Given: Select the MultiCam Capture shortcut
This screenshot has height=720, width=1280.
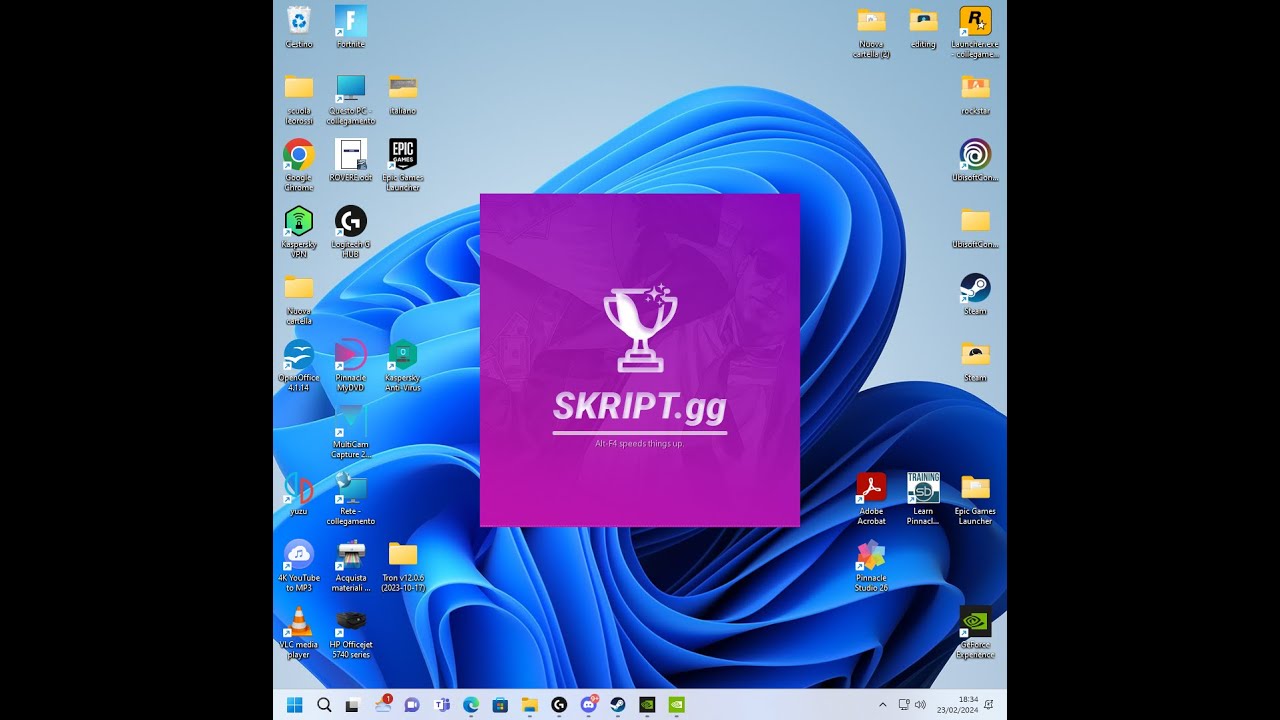Looking at the screenshot, I should click(x=351, y=432).
